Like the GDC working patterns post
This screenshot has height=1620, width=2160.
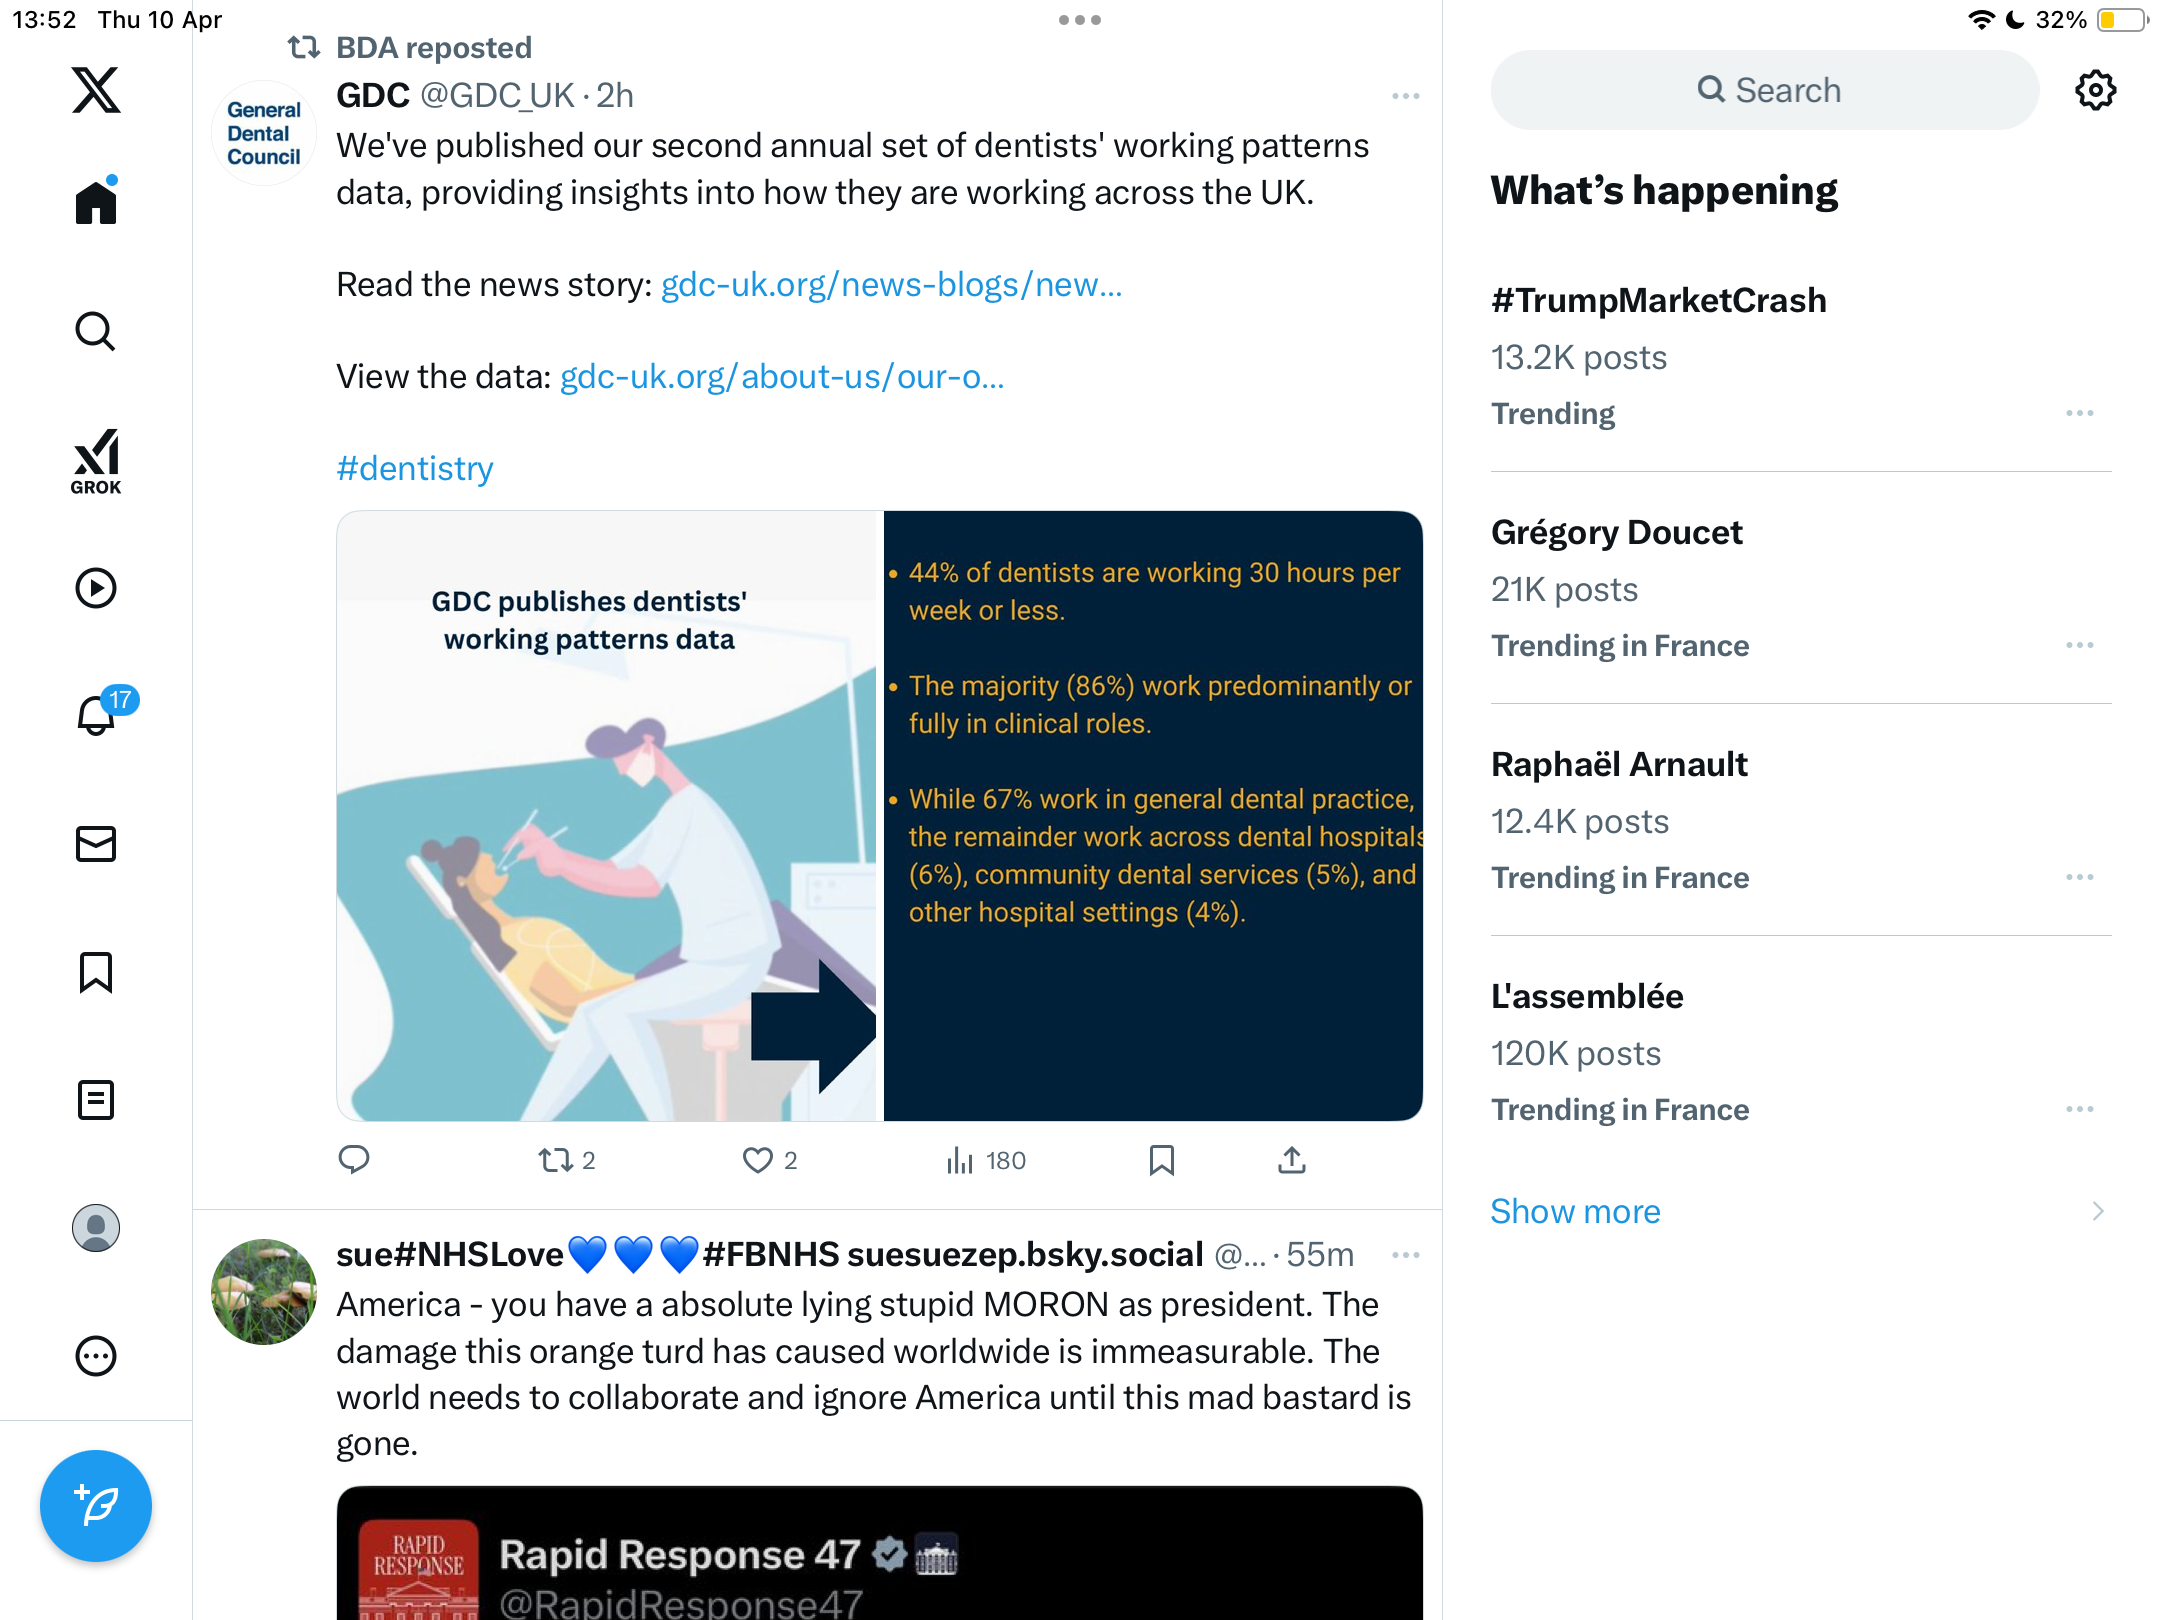click(769, 1160)
